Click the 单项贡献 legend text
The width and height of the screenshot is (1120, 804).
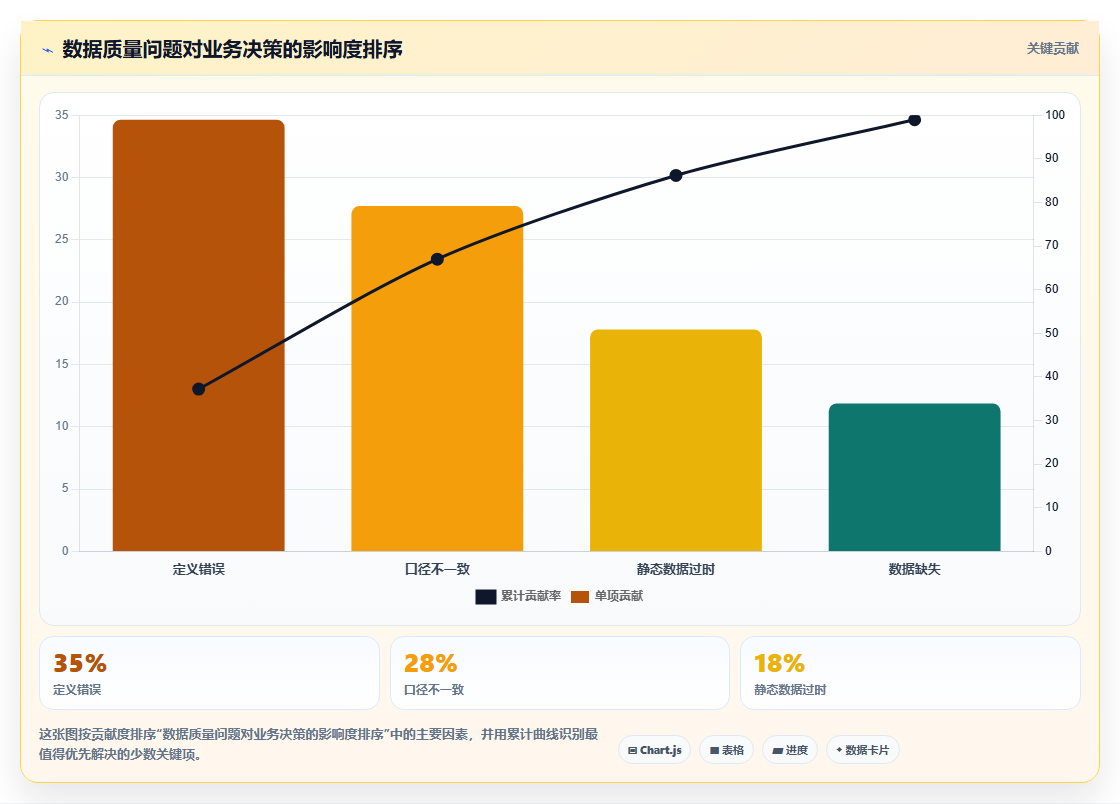coord(619,596)
